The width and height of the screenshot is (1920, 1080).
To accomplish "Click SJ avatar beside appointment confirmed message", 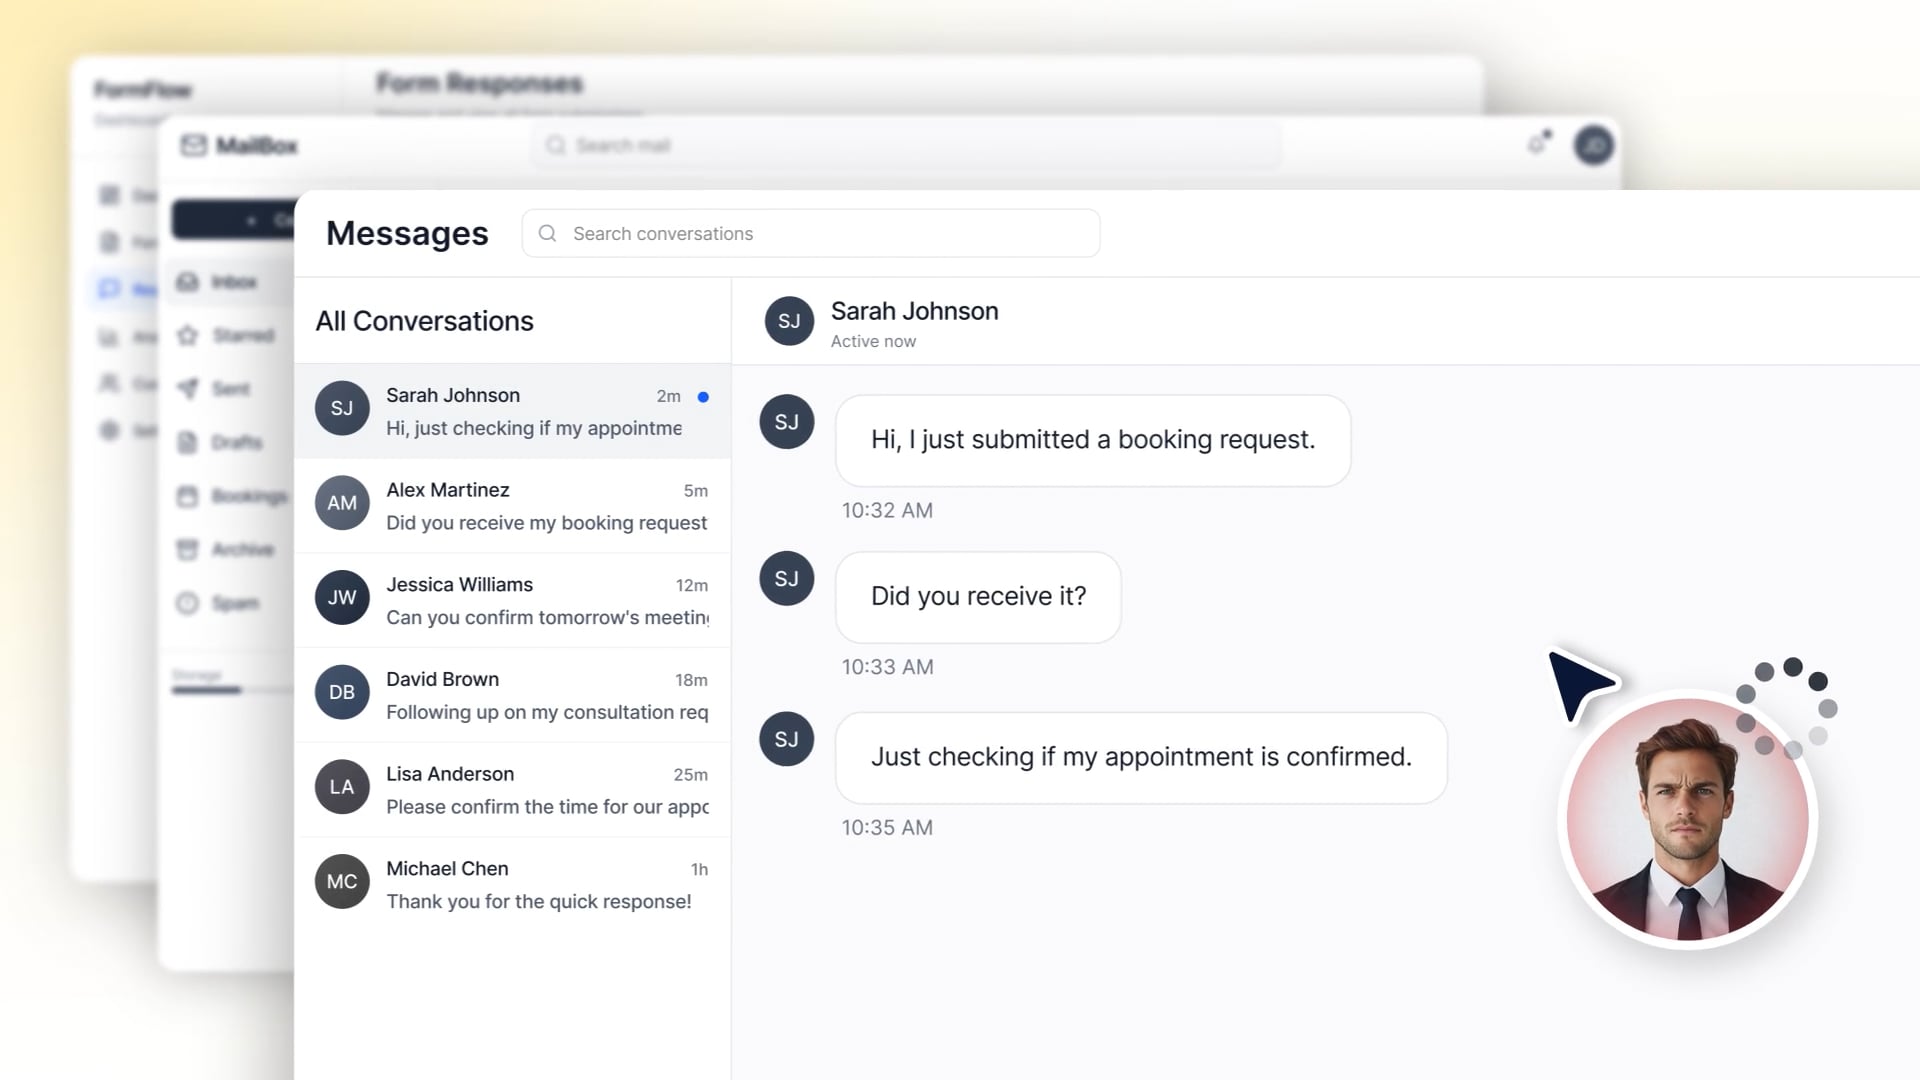I will coord(787,739).
